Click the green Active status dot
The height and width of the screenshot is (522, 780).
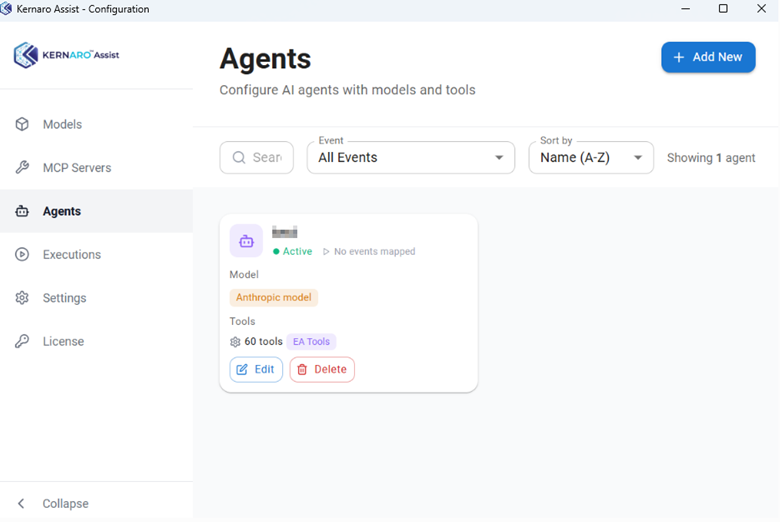pos(276,252)
